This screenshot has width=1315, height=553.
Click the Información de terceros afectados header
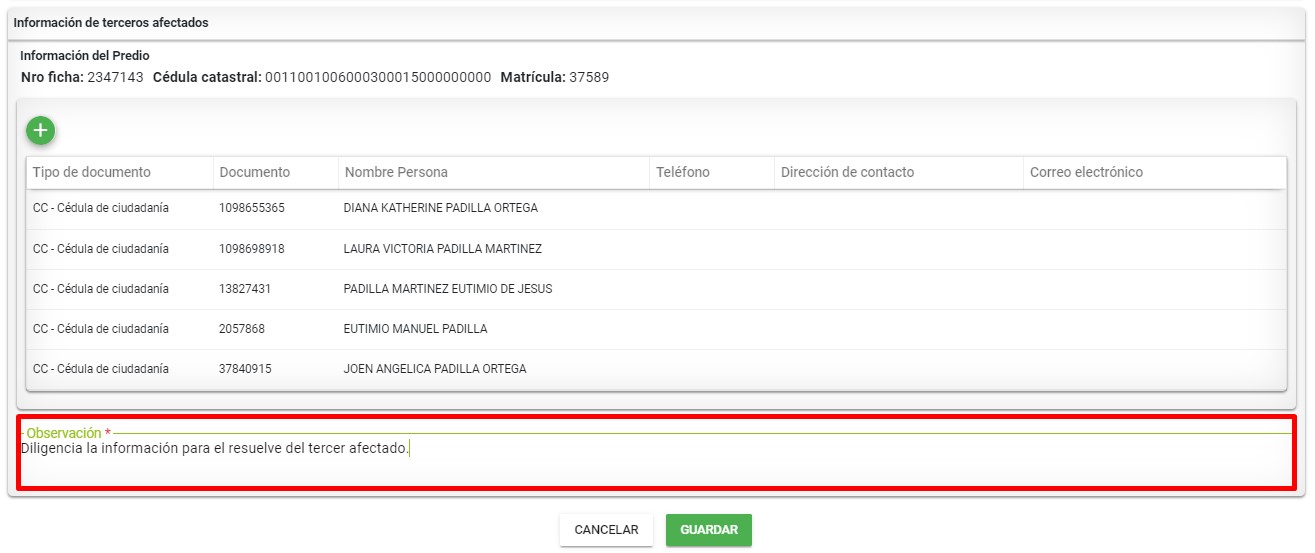[x=111, y=23]
